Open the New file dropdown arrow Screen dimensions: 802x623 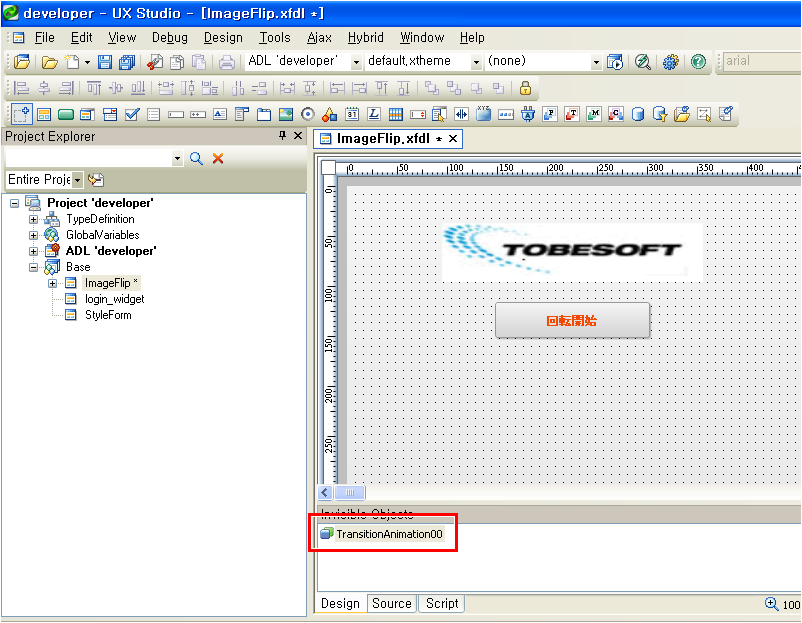pos(87,62)
